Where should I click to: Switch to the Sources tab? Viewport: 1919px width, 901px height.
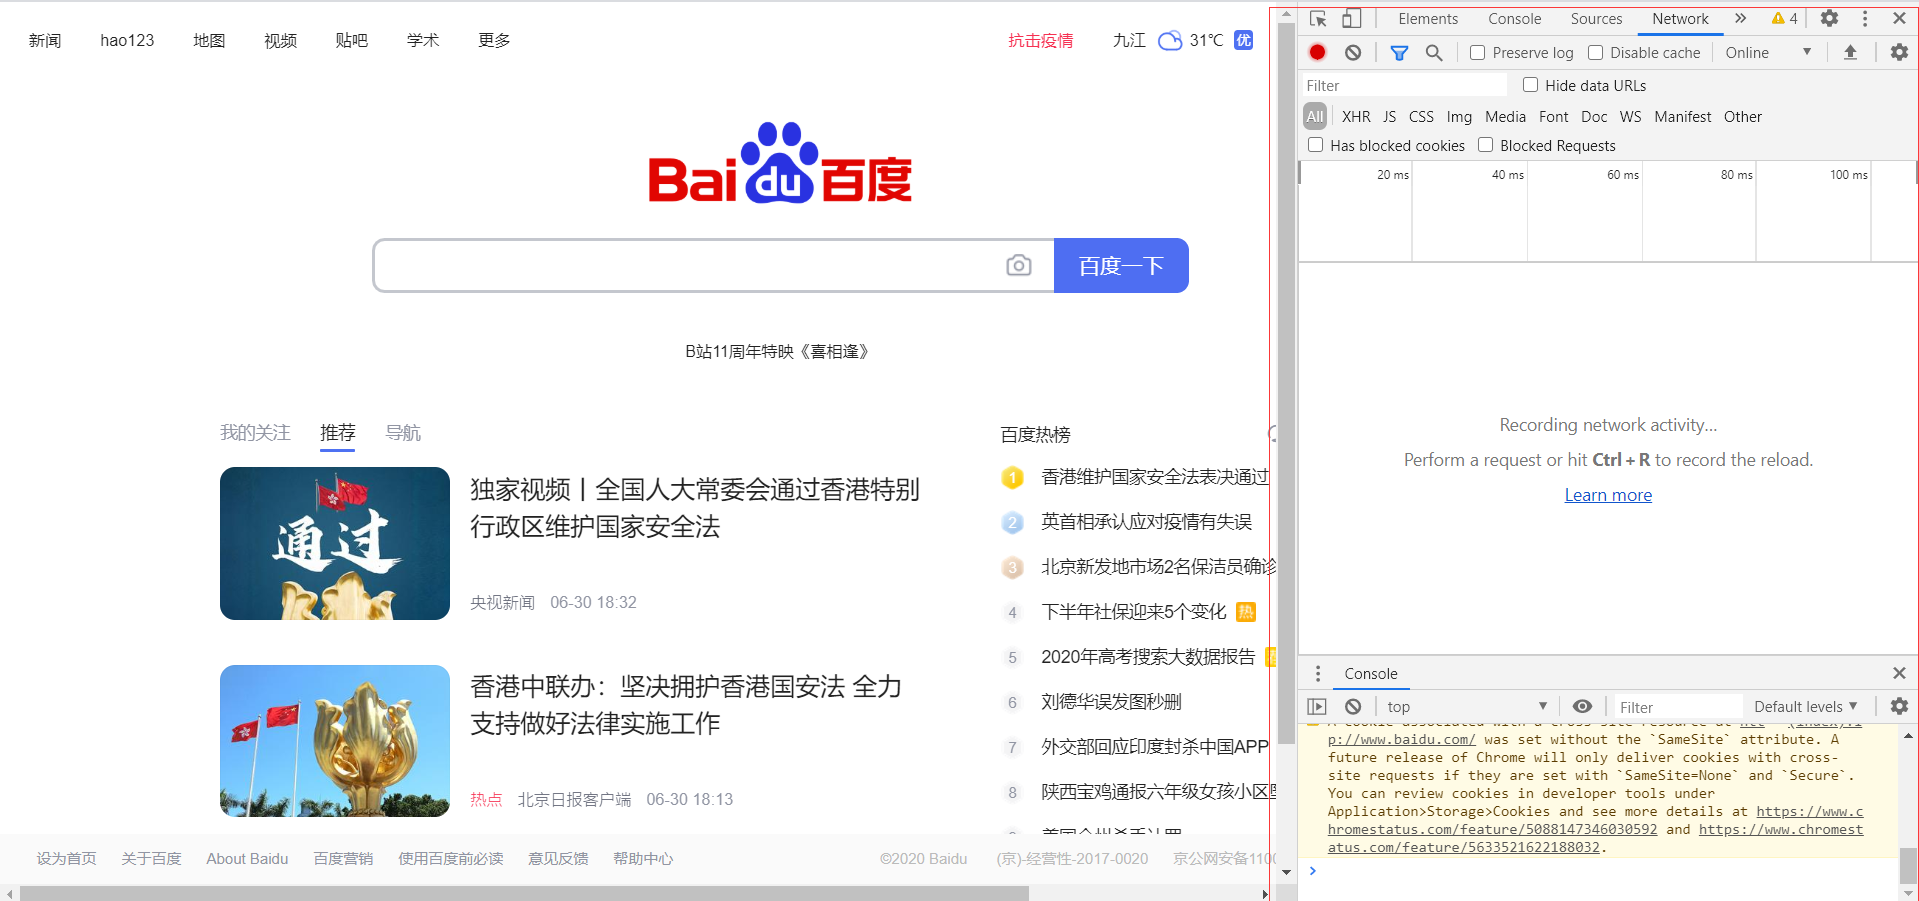coord(1596,19)
